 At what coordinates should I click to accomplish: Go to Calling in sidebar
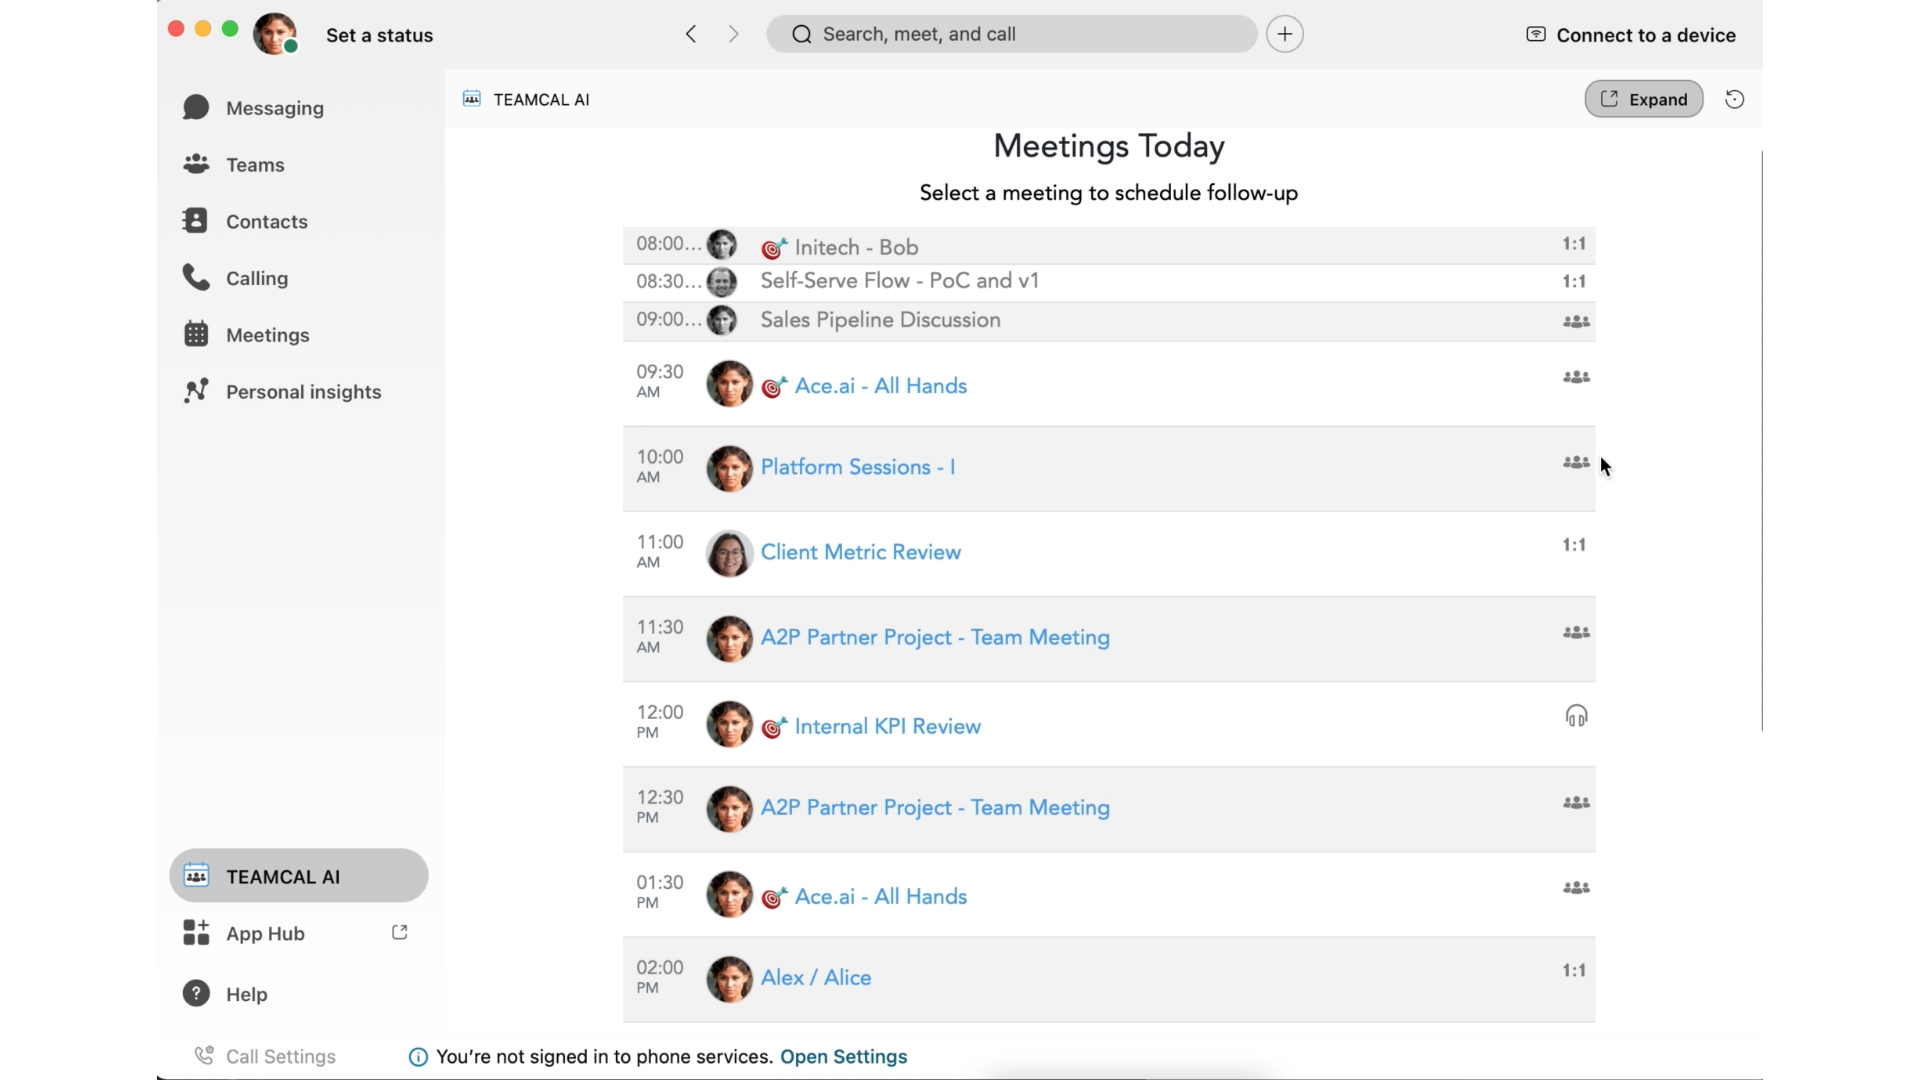tap(236, 278)
